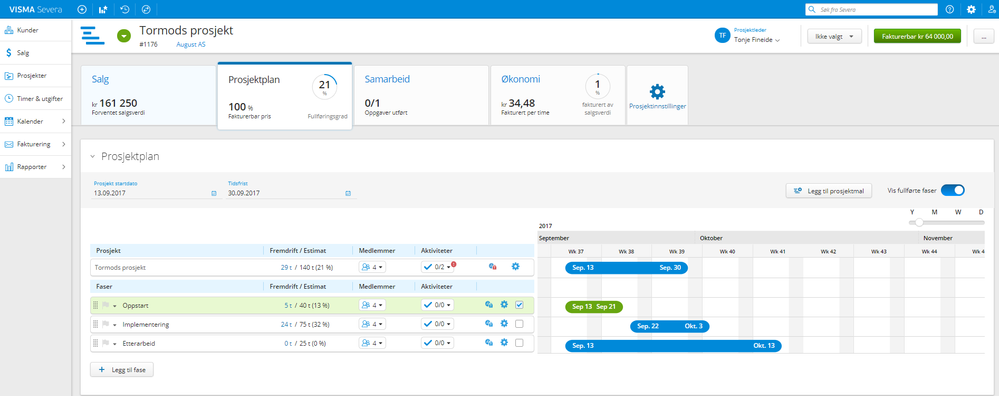
Task: Expand the Kalender sidebar submenu
Action: coord(63,121)
